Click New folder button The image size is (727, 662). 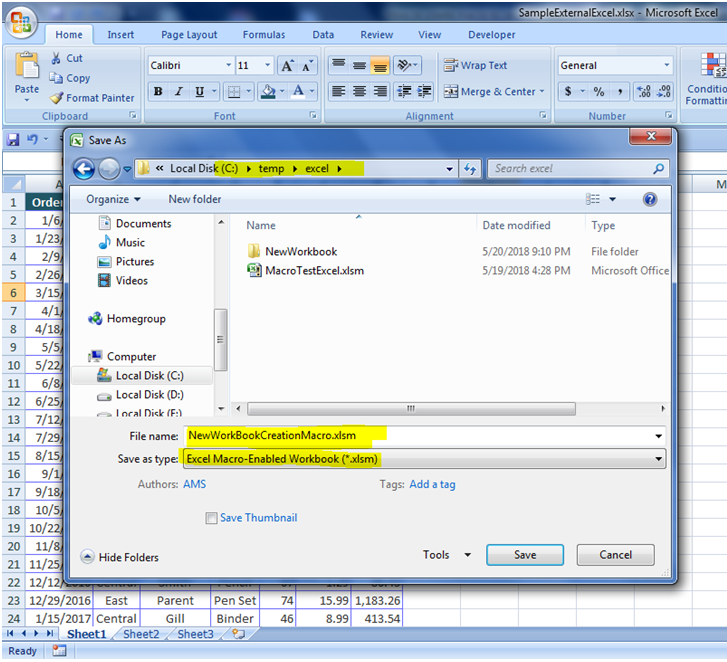pyautogui.click(x=195, y=199)
